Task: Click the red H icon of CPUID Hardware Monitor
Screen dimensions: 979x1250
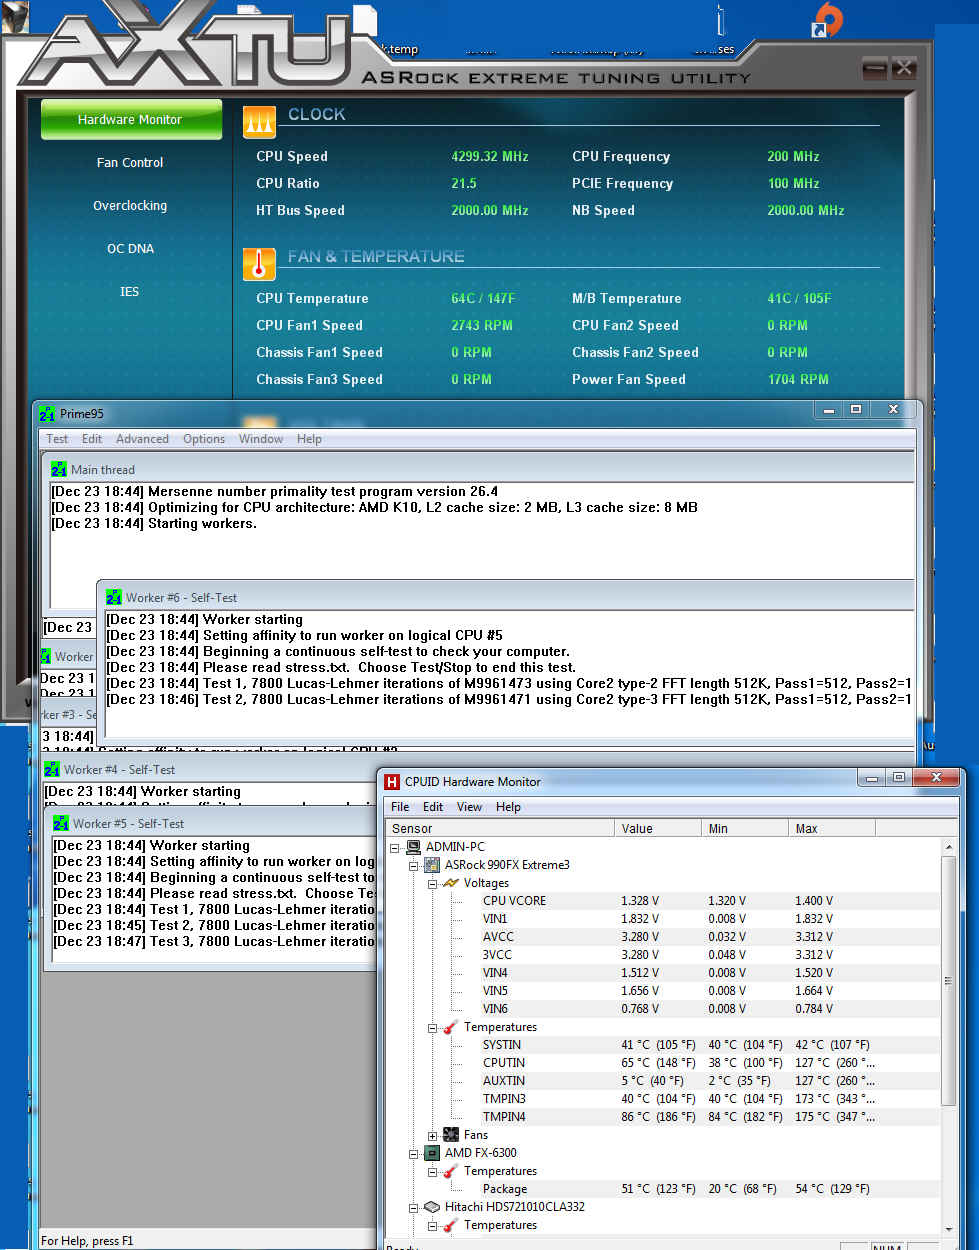Action: [x=392, y=782]
